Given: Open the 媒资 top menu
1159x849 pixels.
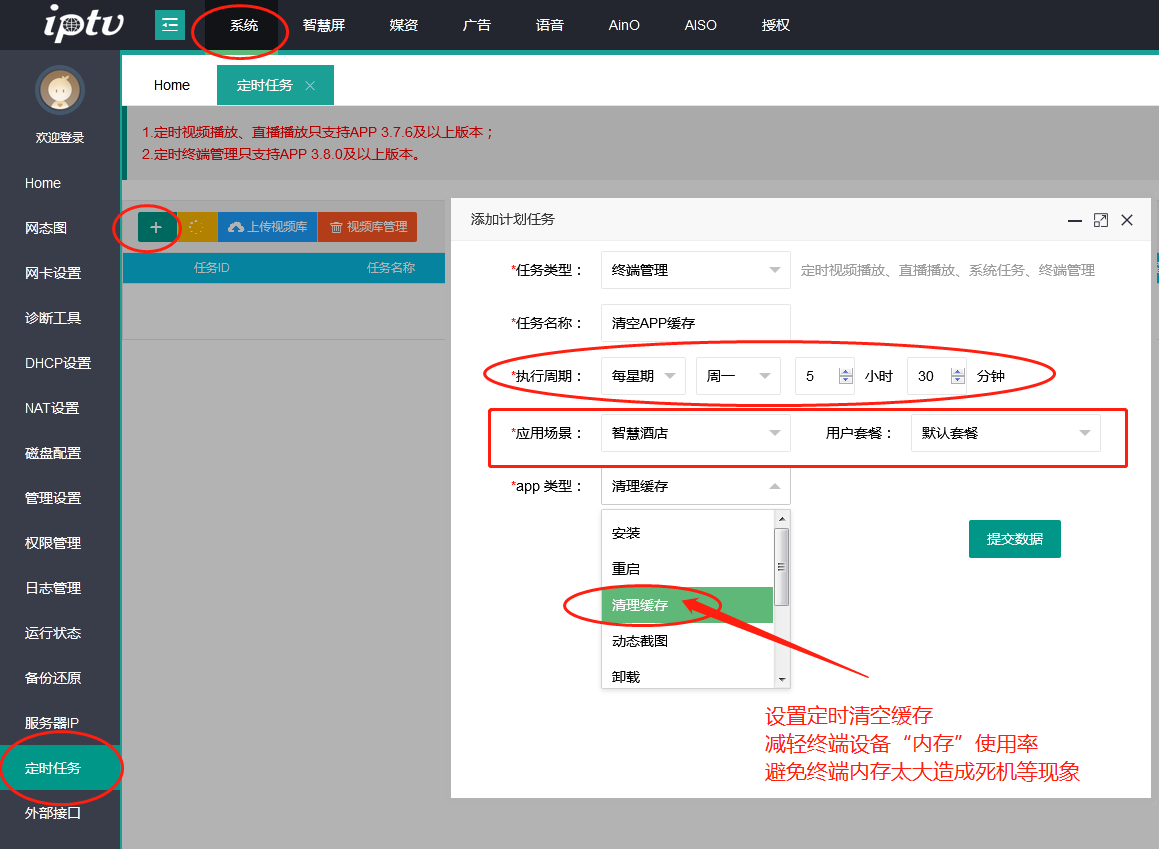Looking at the screenshot, I should pyautogui.click(x=404, y=25).
